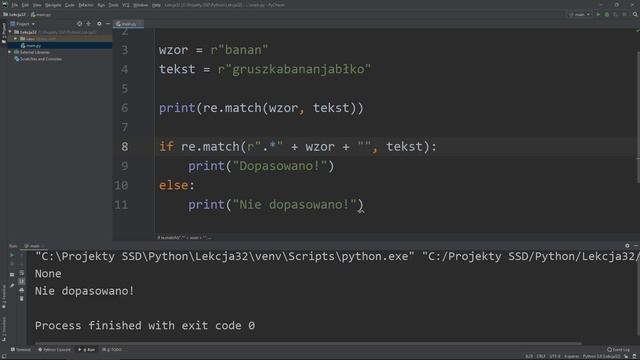Image resolution: width=640 pixels, height=360 pixels.
Task: Click the Clear All trash icon in Run panel
Action: click(x=22, y=298)
